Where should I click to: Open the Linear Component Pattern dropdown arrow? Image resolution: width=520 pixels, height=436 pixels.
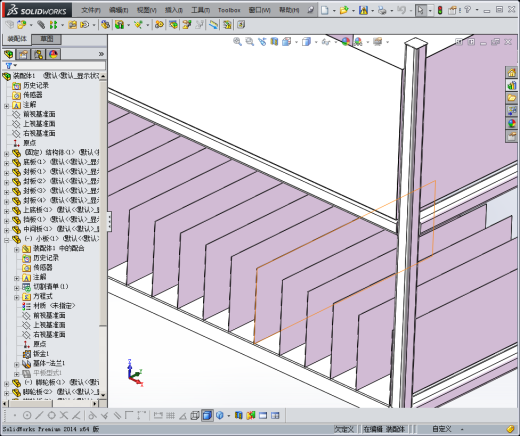pyautogui.click(x=62, y=25)
